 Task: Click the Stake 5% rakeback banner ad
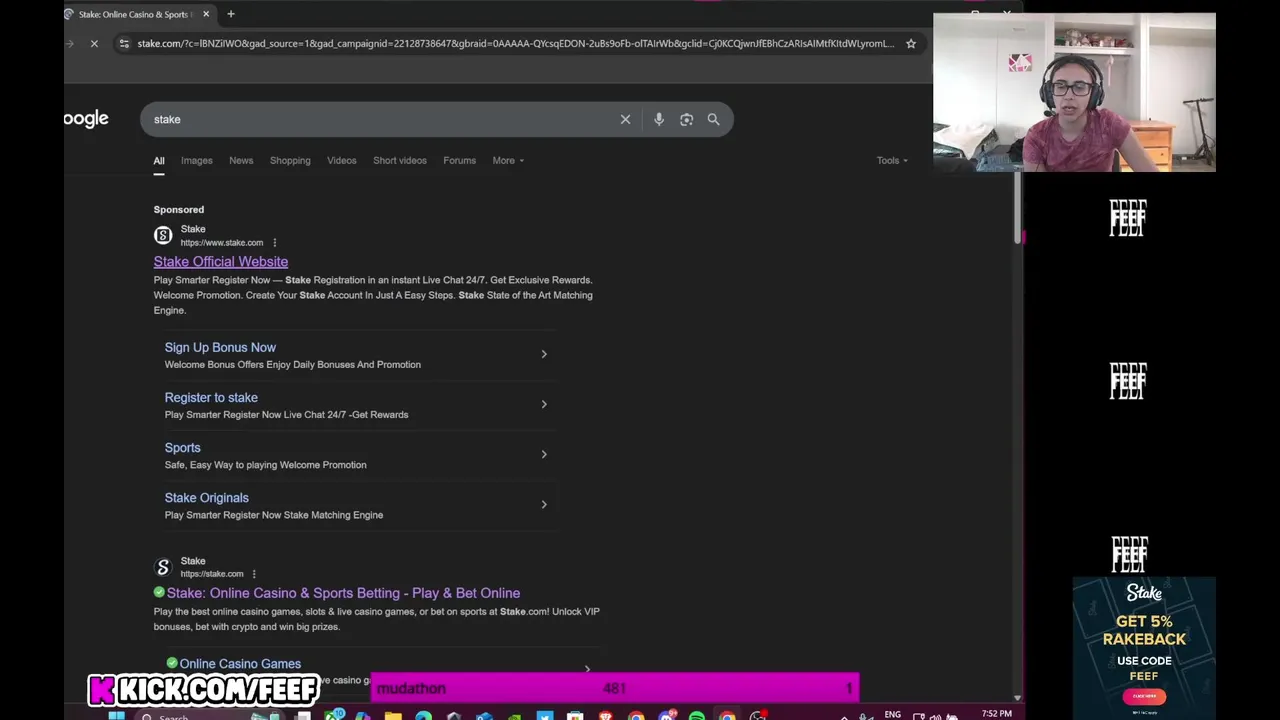1144,647
